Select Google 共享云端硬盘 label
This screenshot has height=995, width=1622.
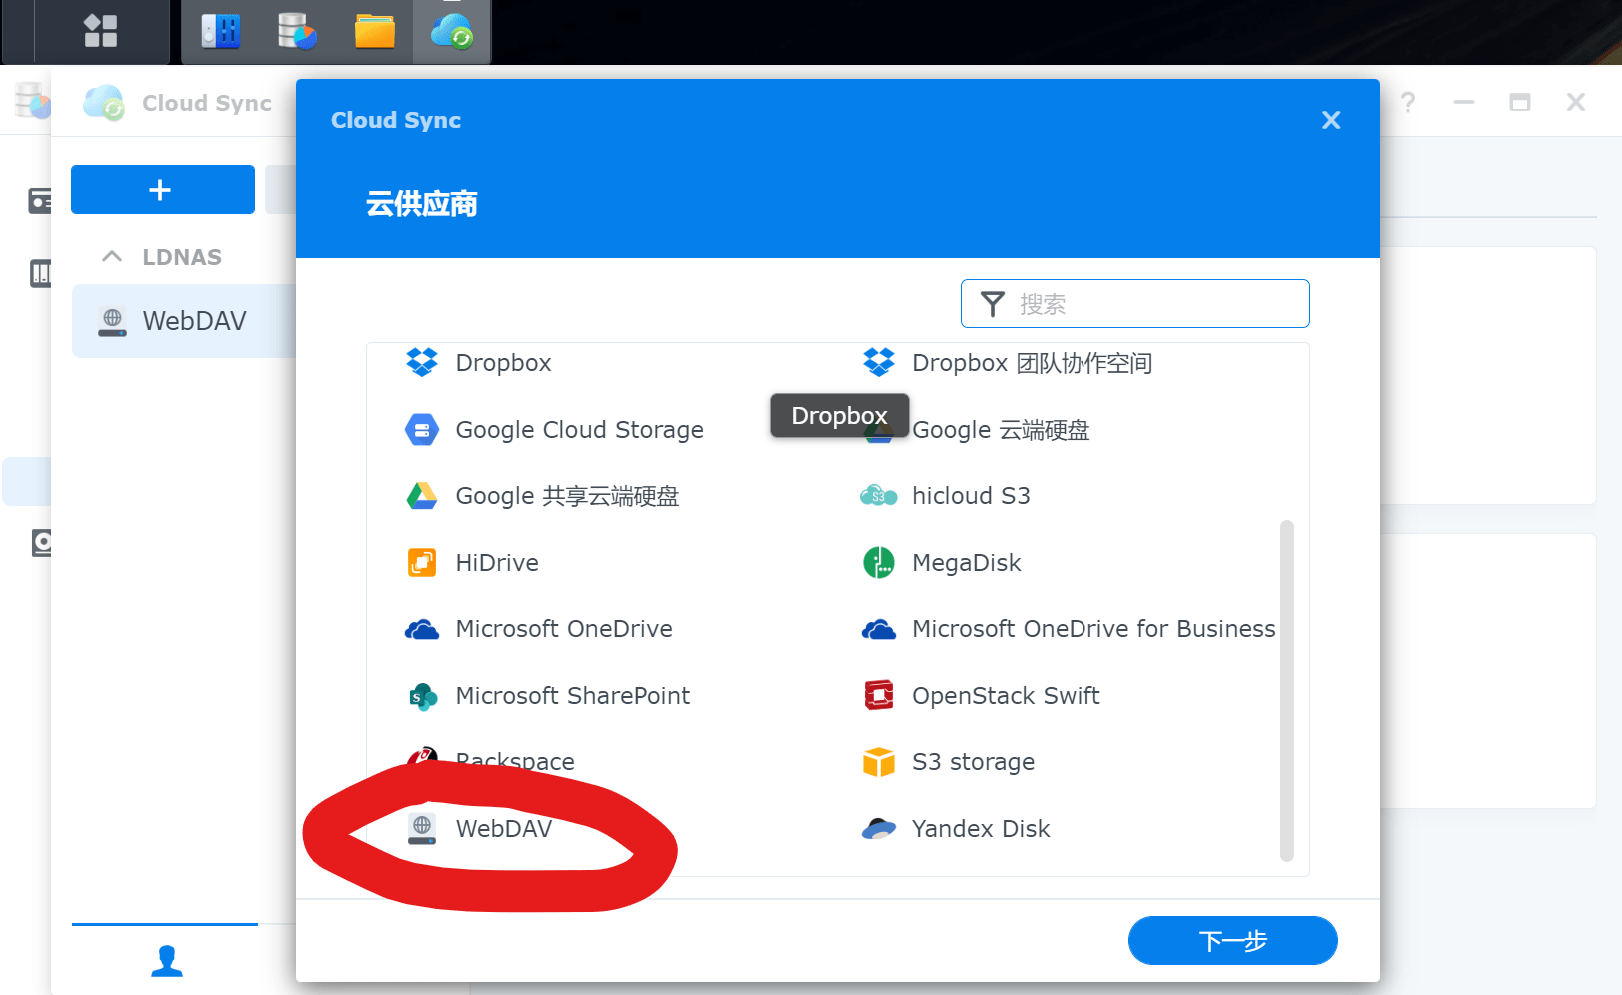[x=568, y=496]
